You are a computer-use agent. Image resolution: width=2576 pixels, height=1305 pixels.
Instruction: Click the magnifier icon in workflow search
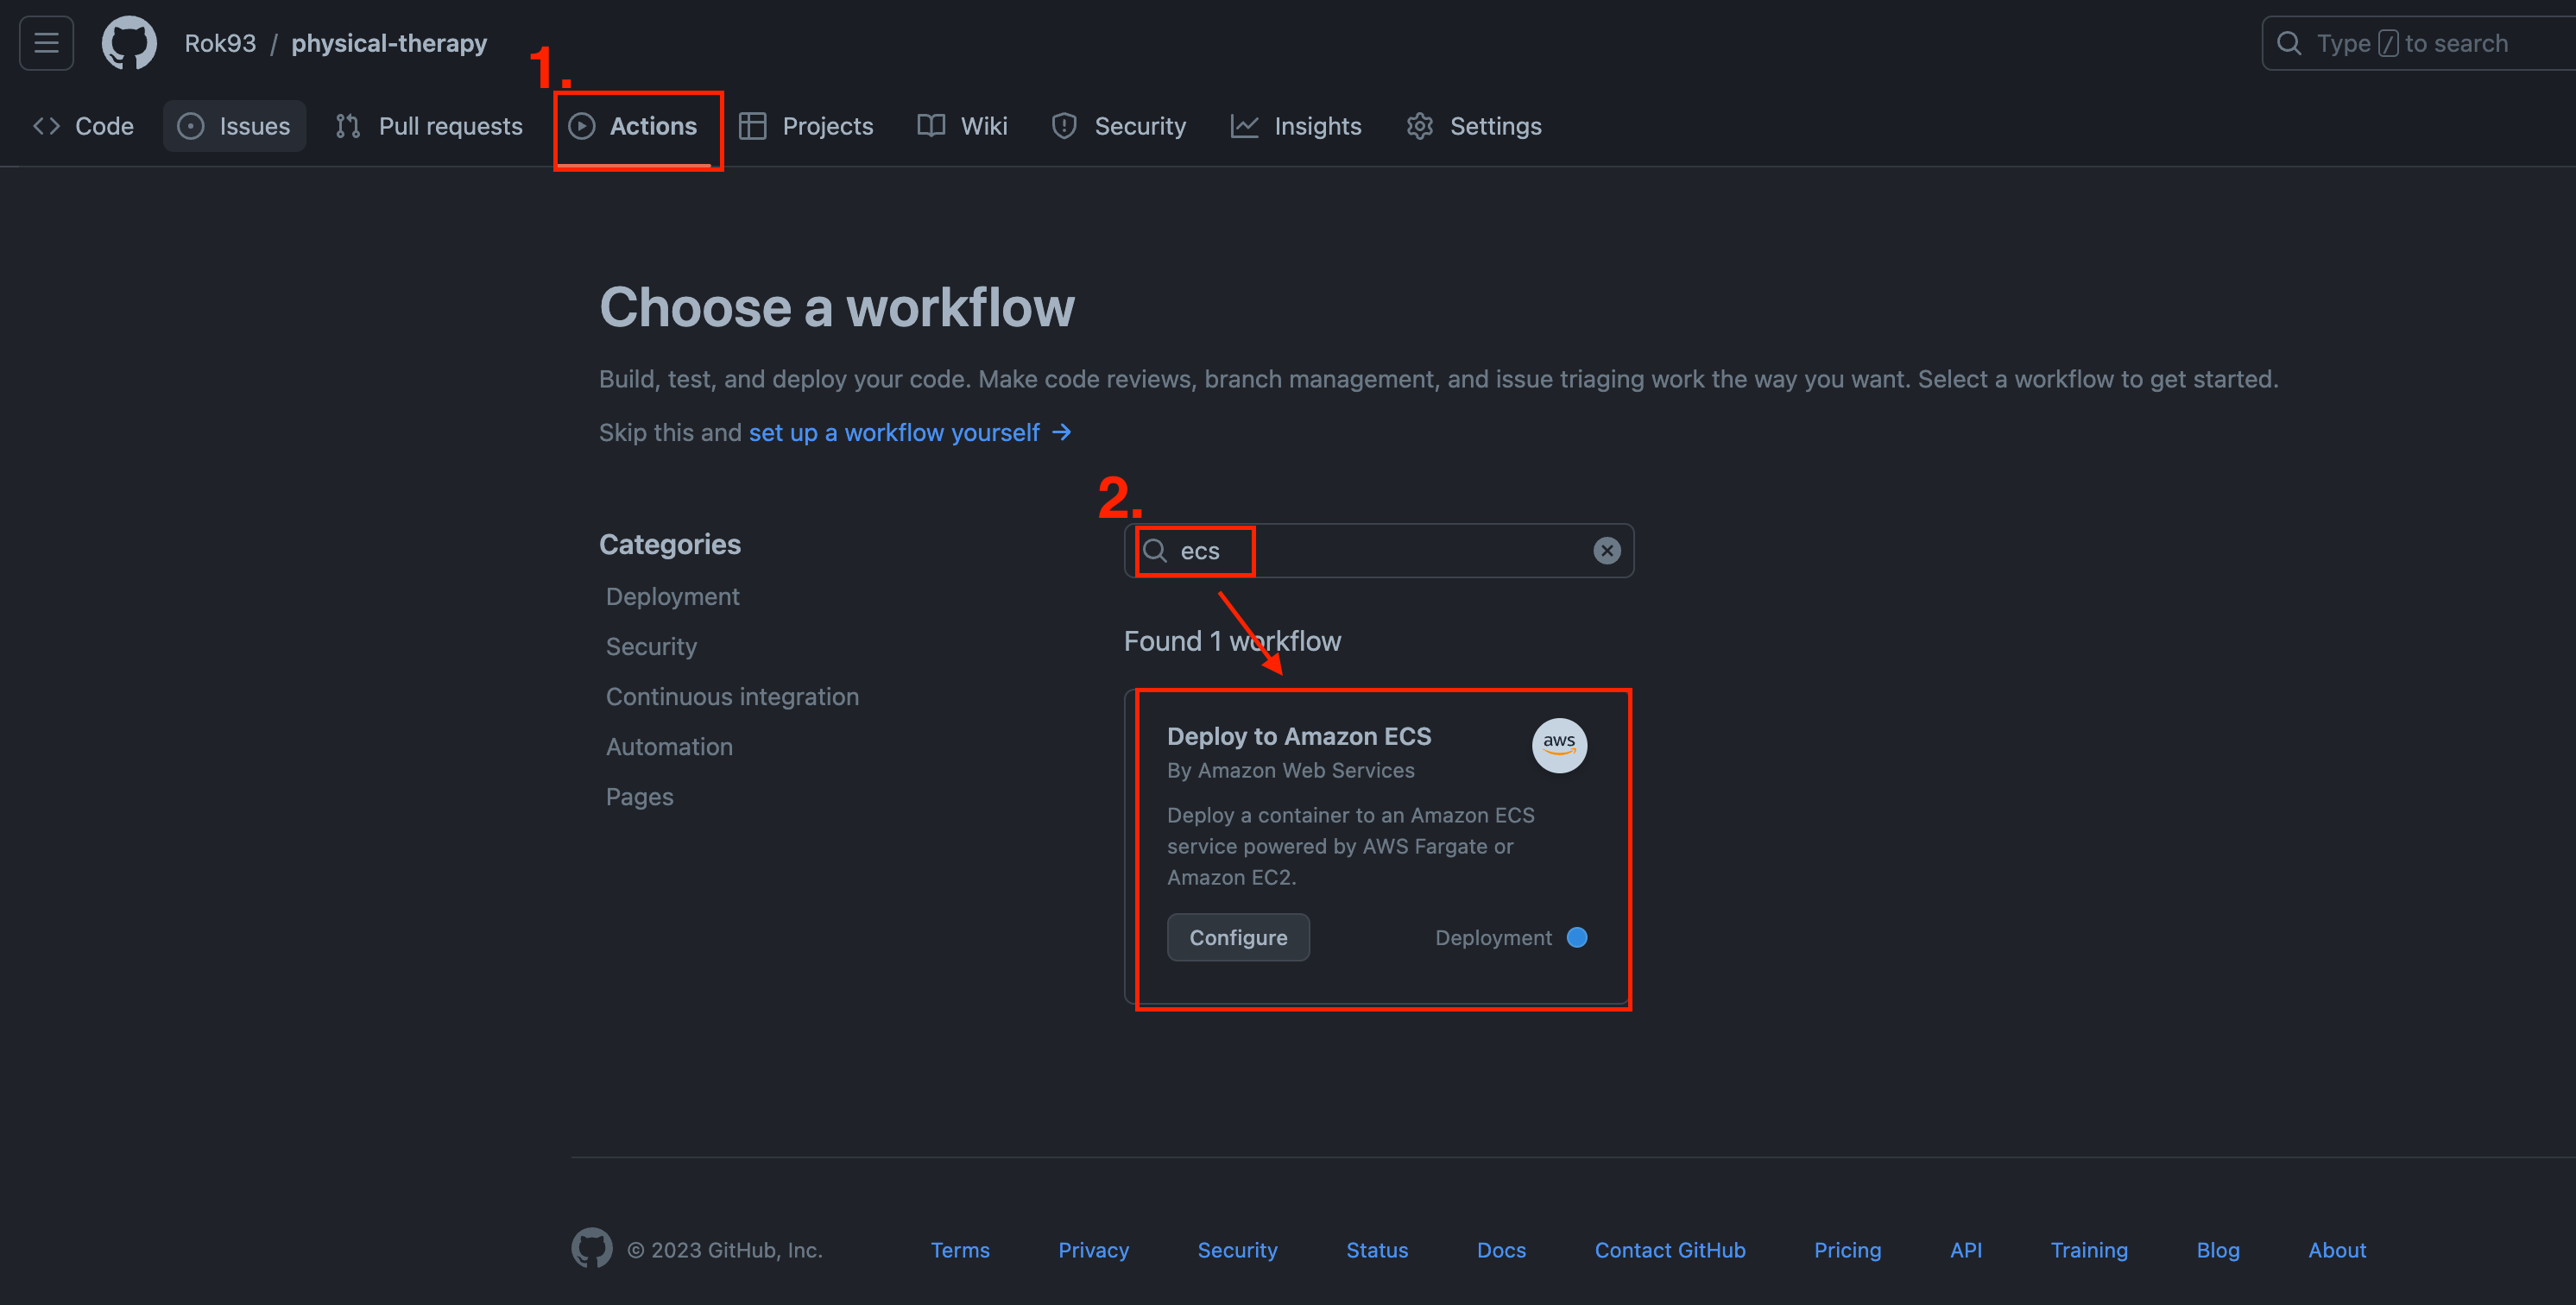1155,550
